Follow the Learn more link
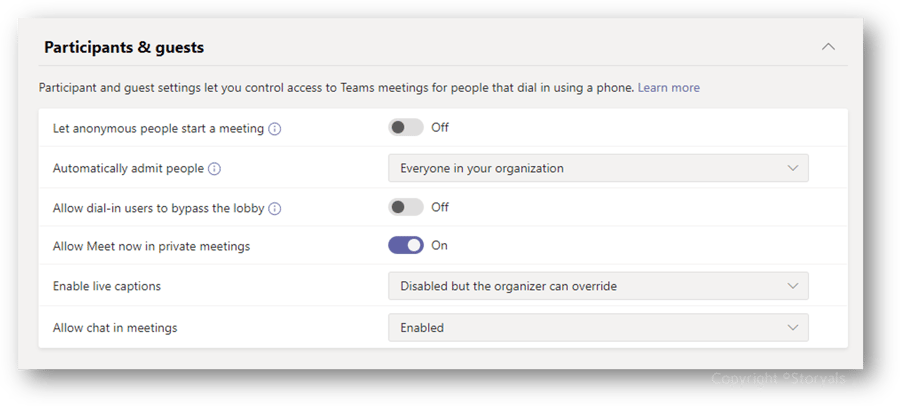Viewport: 900px width, 406px height. pos(669,88)
